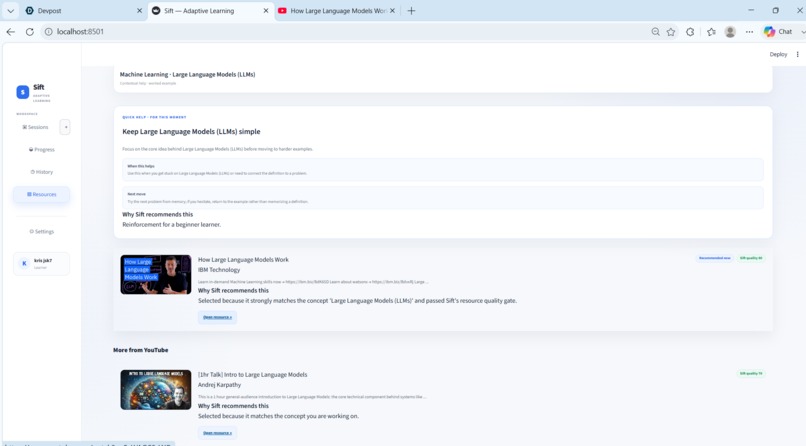Click 'Machine Learning · Large Language Models (LLMs)' text
806x446 pixels.
[x=188, y=75]
